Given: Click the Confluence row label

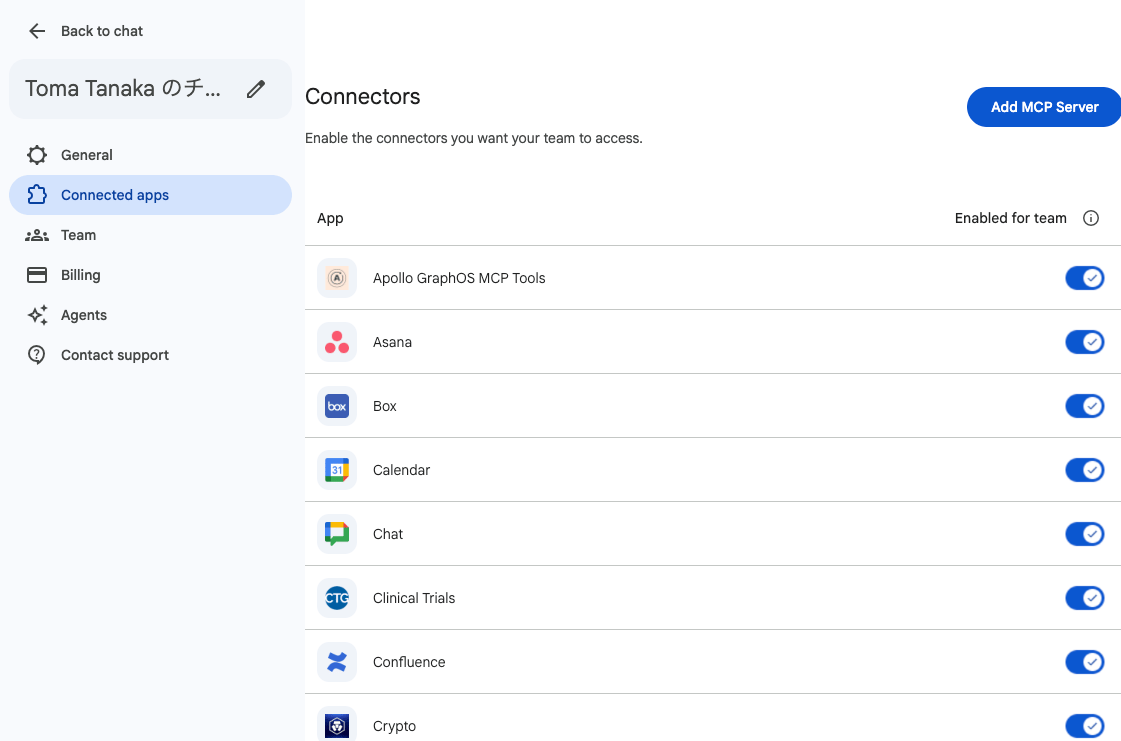Looking at the screenshot, I should pyautogui.click(x=409, y=662).
